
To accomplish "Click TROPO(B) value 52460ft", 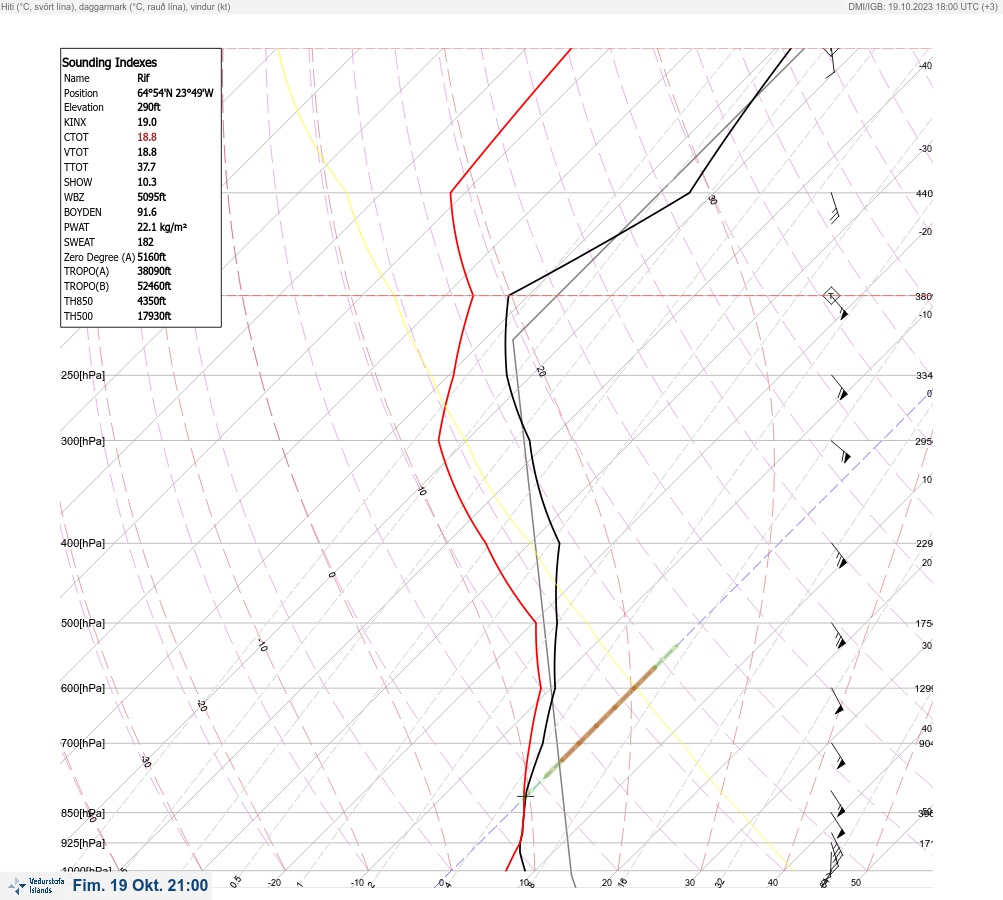I will pyautogui.click(x=154, y=286).
